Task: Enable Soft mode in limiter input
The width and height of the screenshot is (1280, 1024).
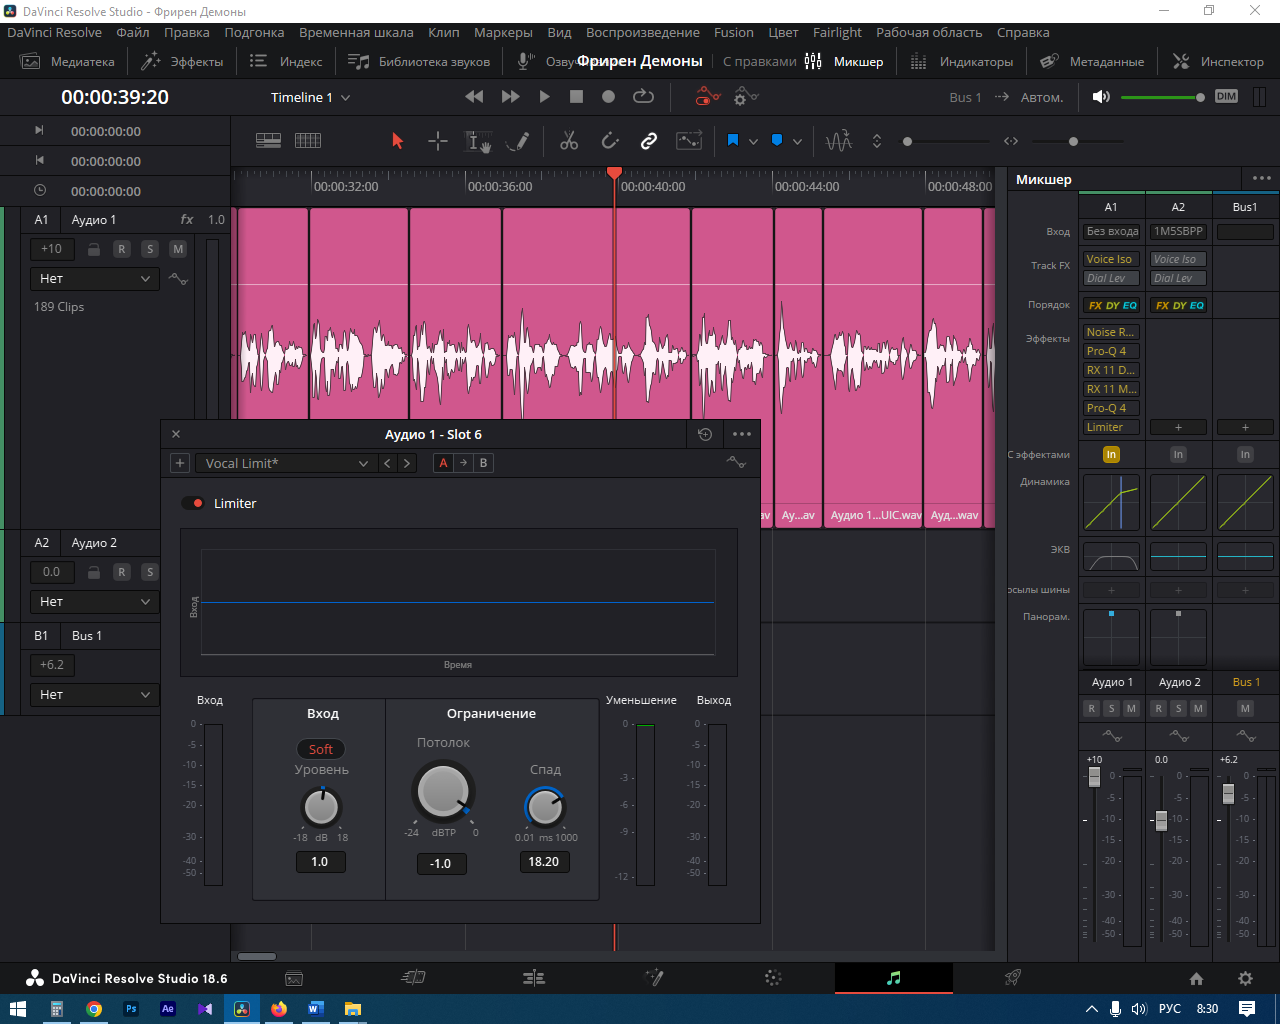Action: tap(320, 749)
